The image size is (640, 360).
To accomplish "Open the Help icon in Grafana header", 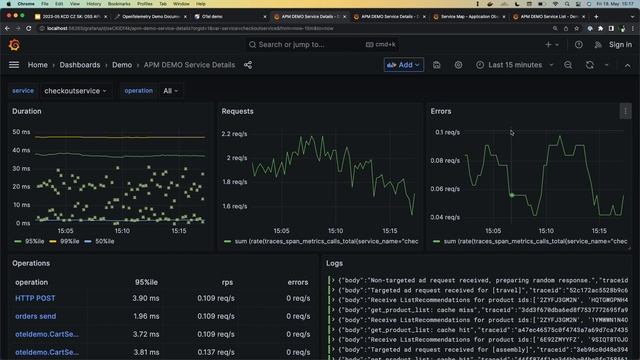I will pyautogui.click(x=579, y=45).
